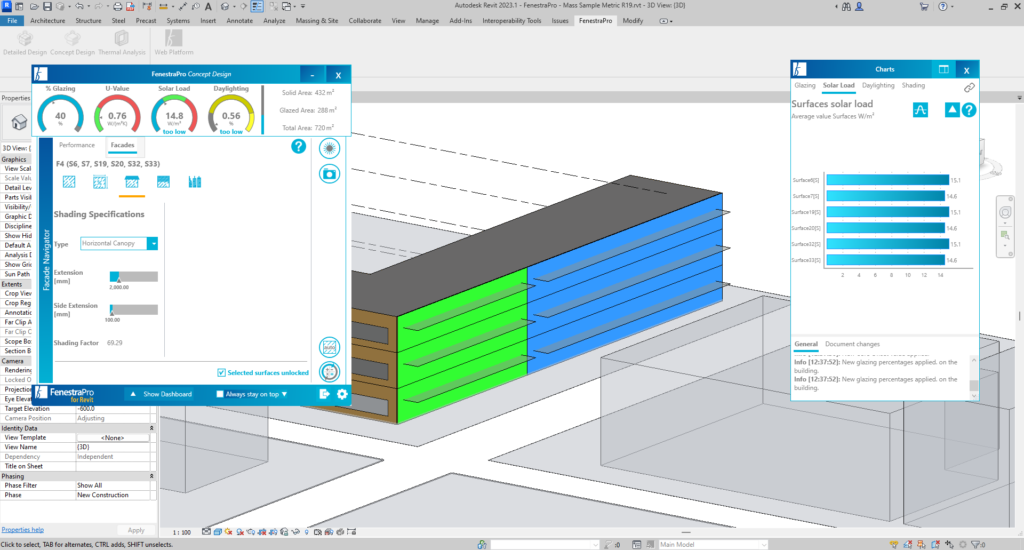Click the link icon in Charts panel
The image size is (1024, 550).
pyautogui.click(x=969, y=88)
